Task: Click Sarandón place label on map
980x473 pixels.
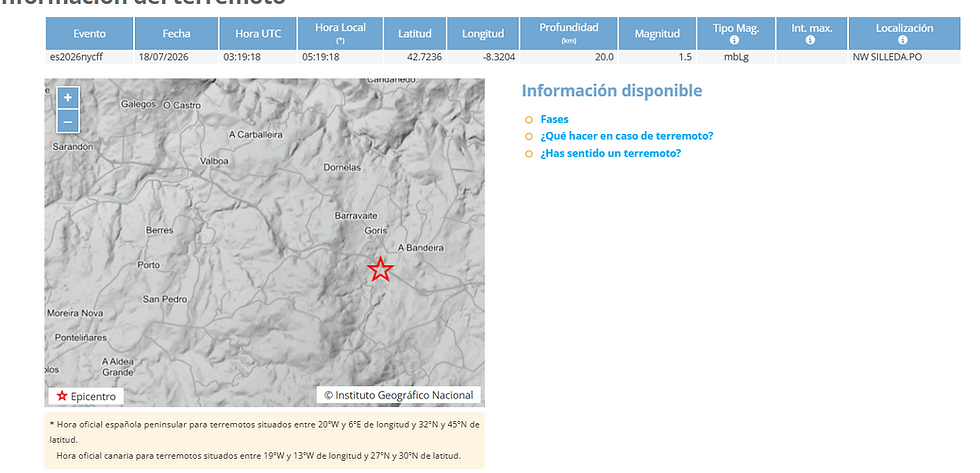Action: (x=72, y=146)
